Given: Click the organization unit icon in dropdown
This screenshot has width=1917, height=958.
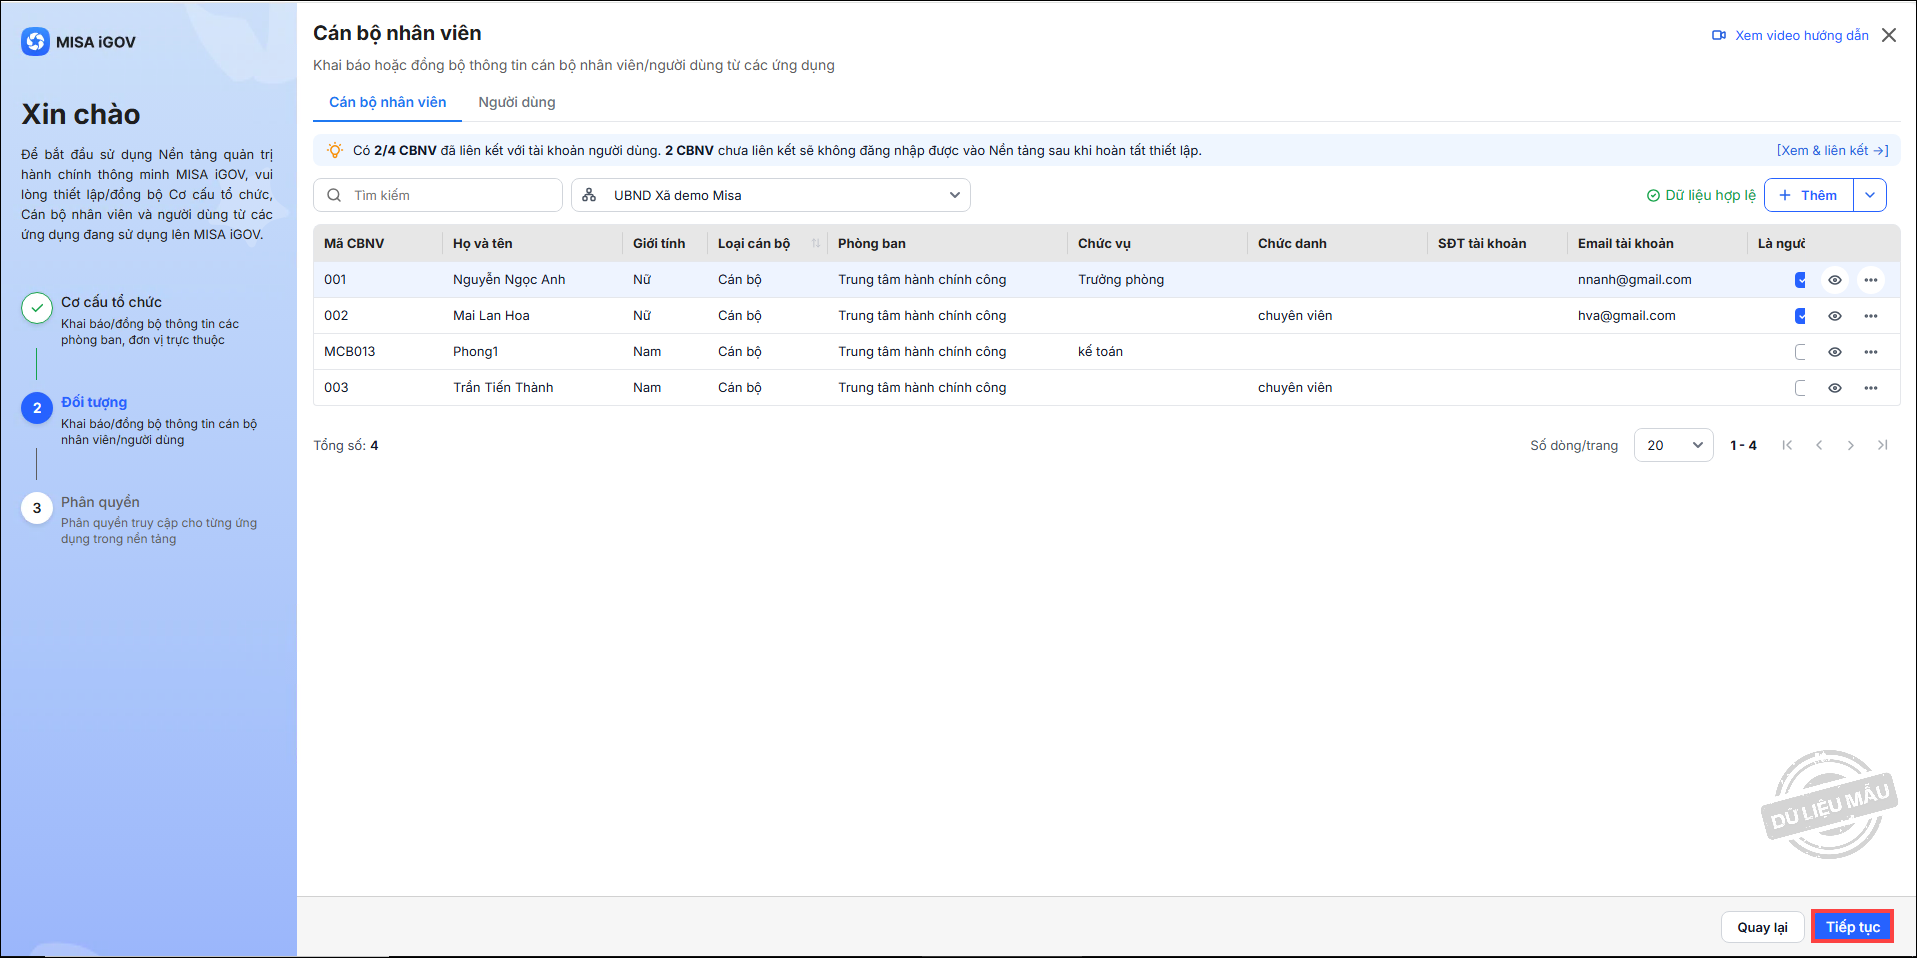Looking at the screenshot, I should click(x=589, y=195).
